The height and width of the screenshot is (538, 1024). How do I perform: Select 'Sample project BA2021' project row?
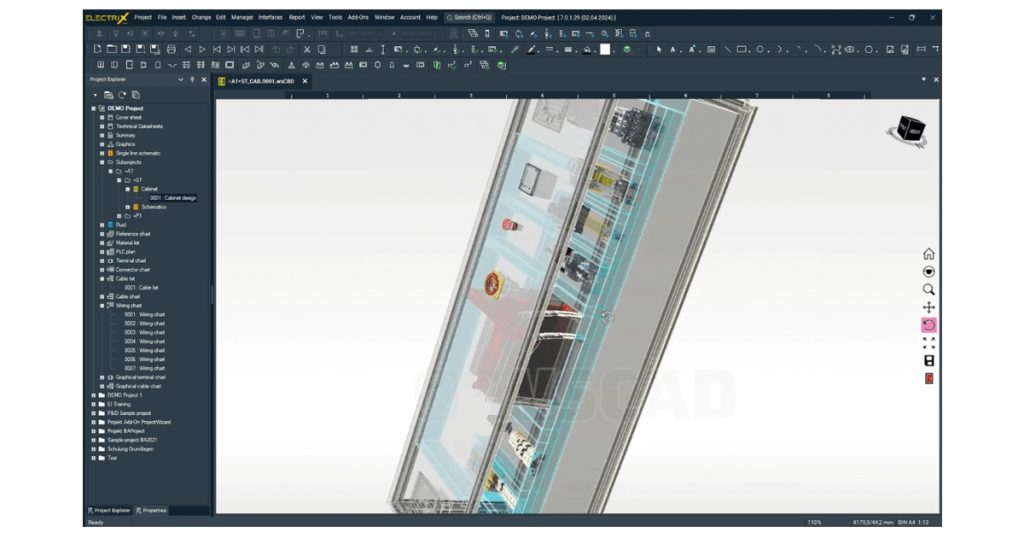pos(132,440)
